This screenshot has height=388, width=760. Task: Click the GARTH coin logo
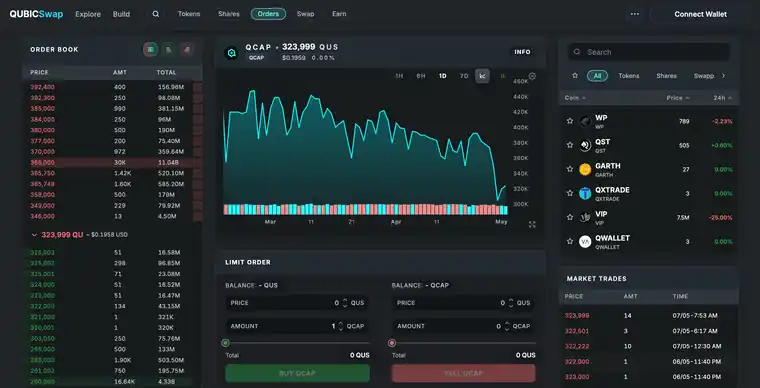[585, 169]
